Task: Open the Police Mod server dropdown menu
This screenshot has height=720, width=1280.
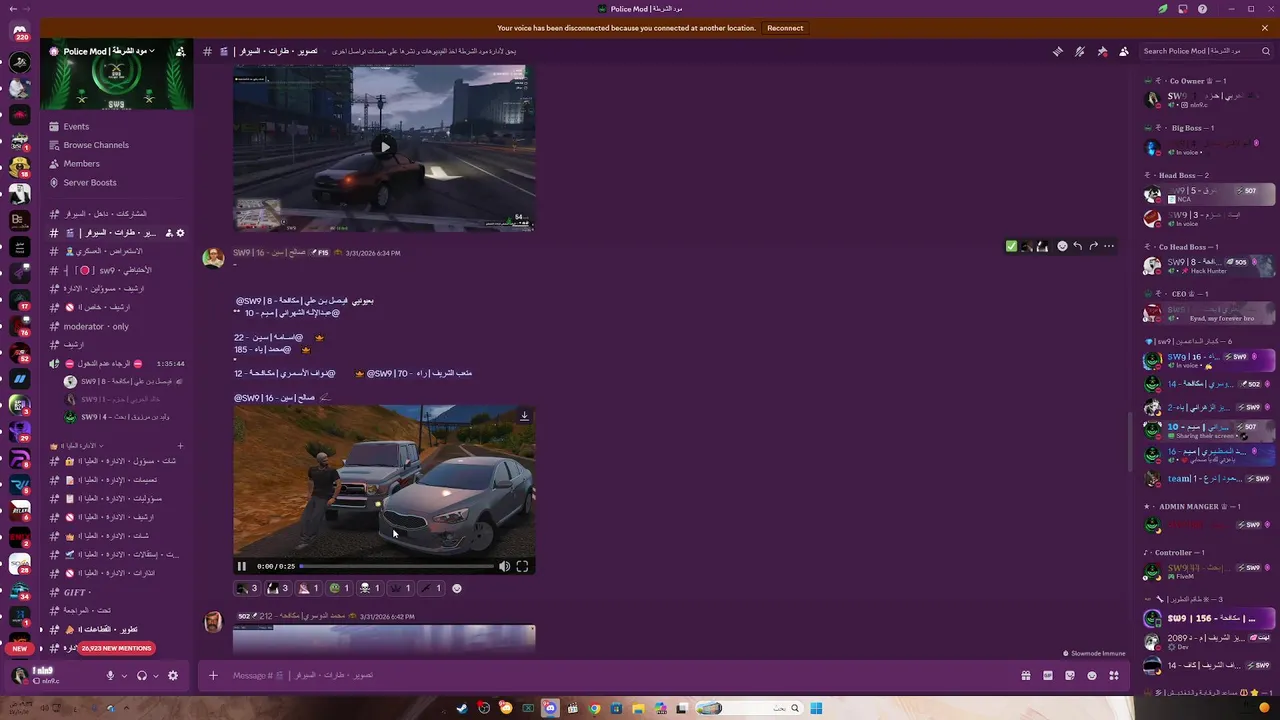Action: (107, 51)
